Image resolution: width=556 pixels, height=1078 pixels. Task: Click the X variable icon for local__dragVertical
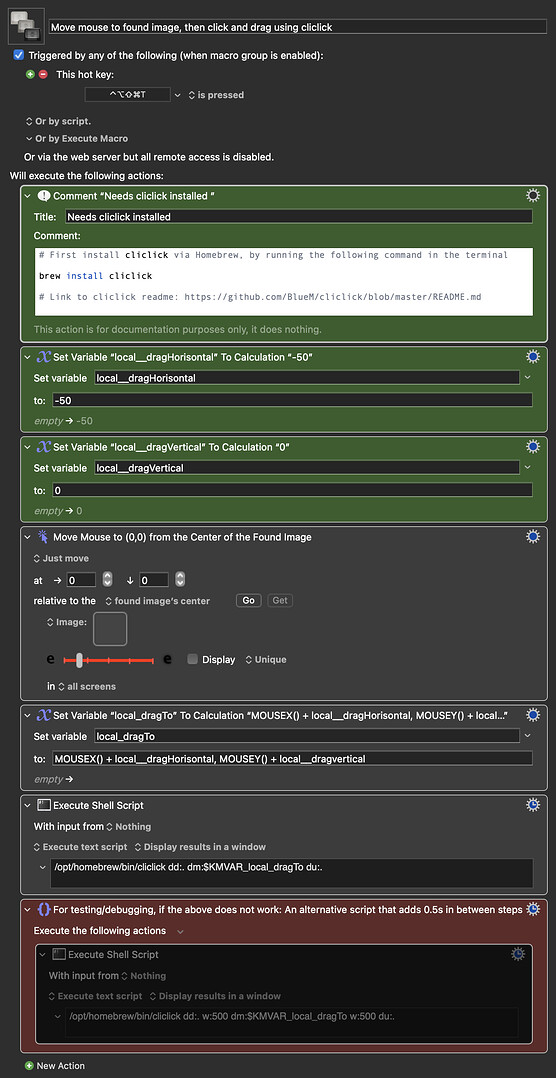tap(44, 447)
